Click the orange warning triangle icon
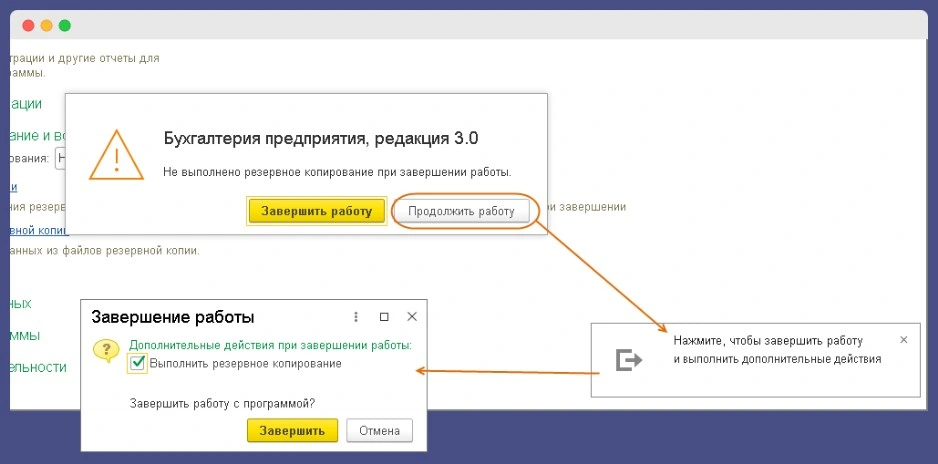The height and width of the screenshot is (464, 938). [116, 155]
